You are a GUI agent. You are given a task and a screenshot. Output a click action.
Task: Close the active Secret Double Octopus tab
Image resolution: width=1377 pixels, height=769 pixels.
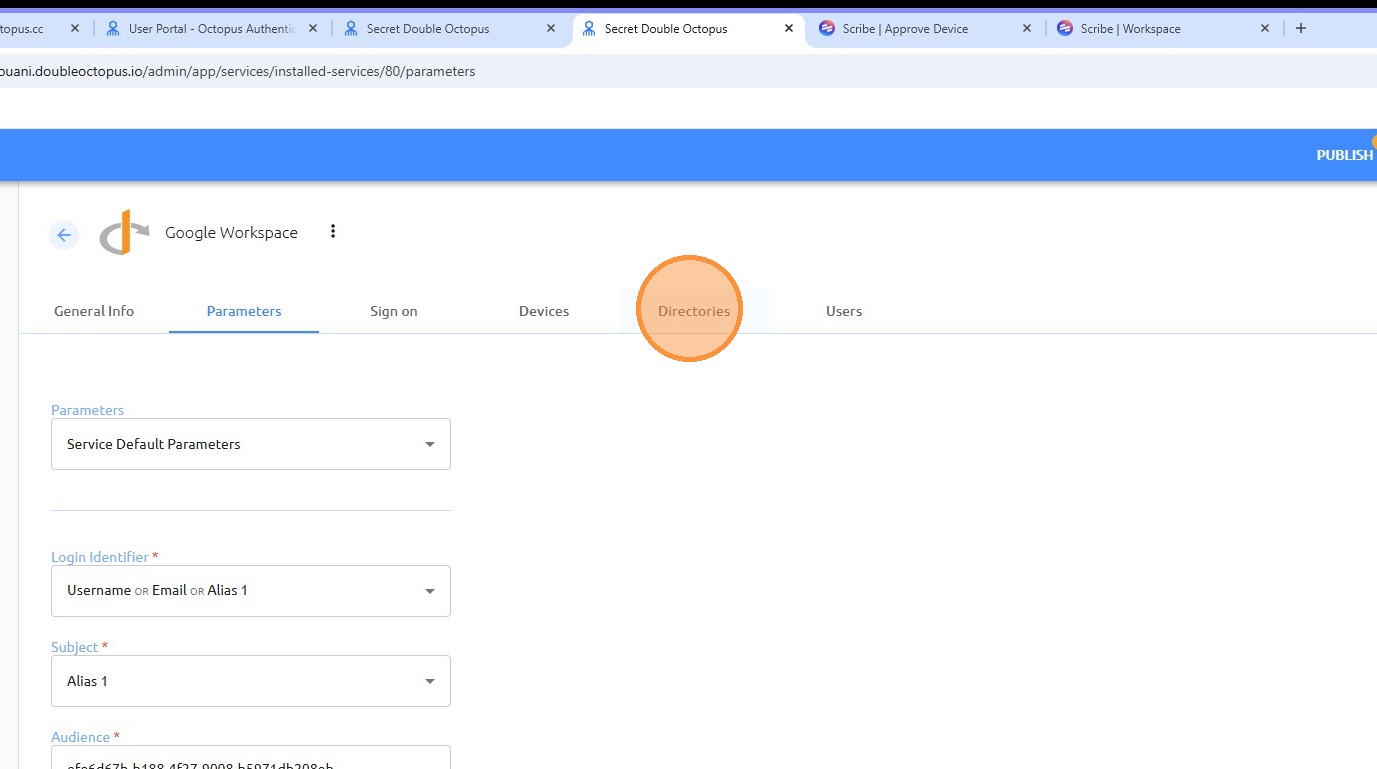click(x=789, y=29)
